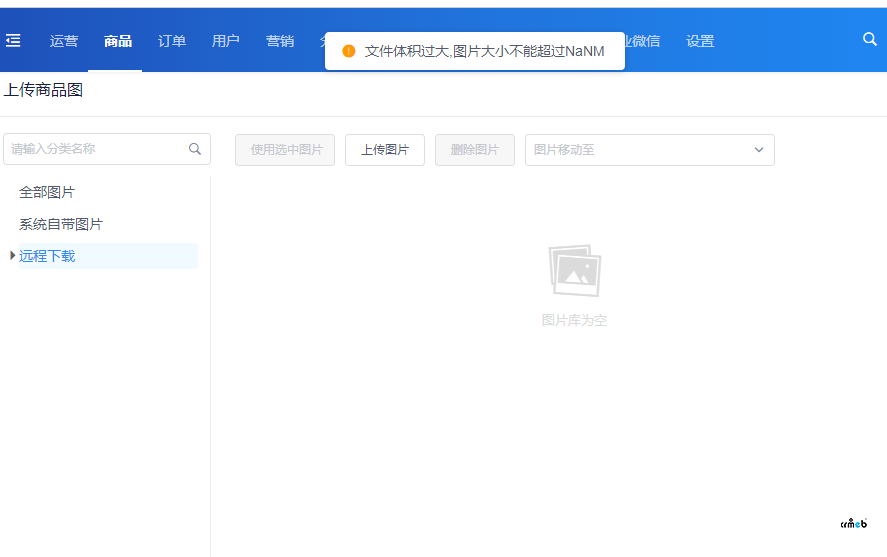Click the 使用选中图片 button
The height and width of the screenshot is (557, 887).
[x=285, y=150]
